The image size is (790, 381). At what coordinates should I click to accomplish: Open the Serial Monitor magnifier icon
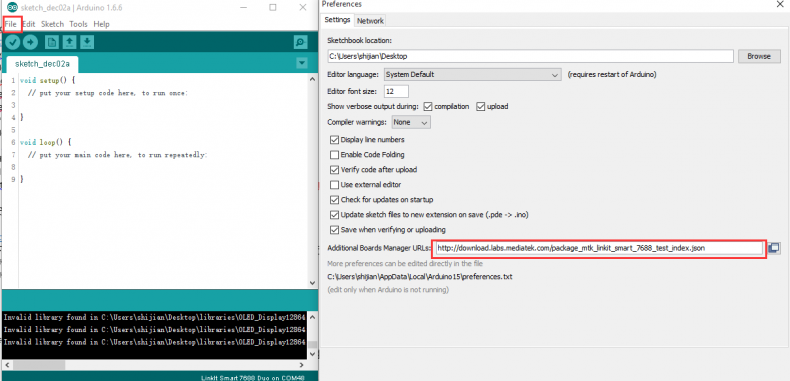pos(300,42)
